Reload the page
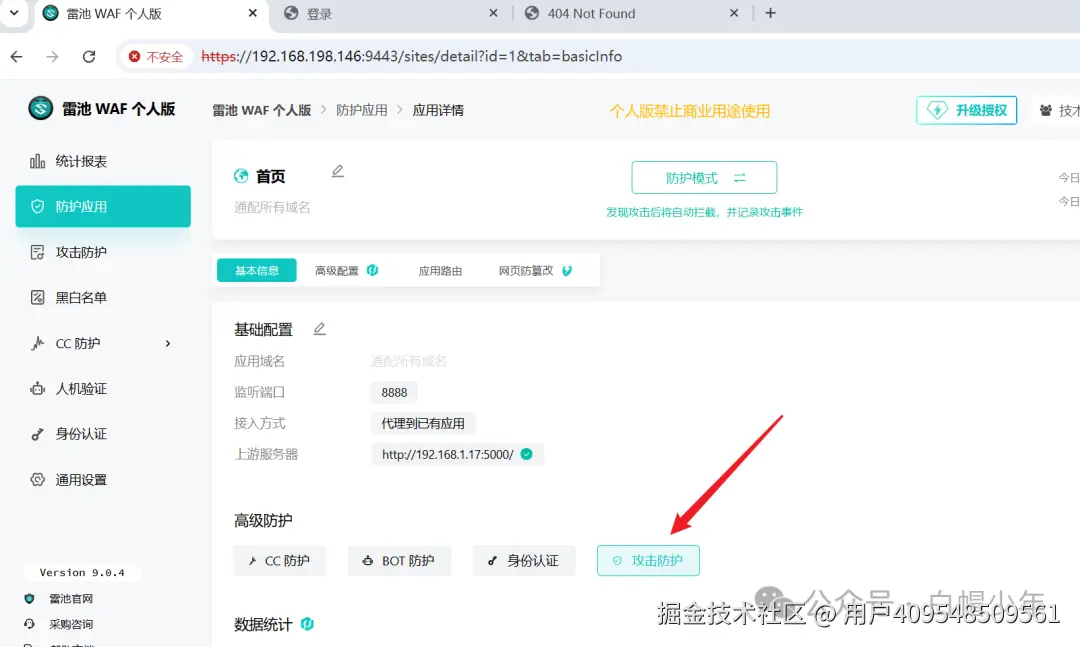 (89, 57)
